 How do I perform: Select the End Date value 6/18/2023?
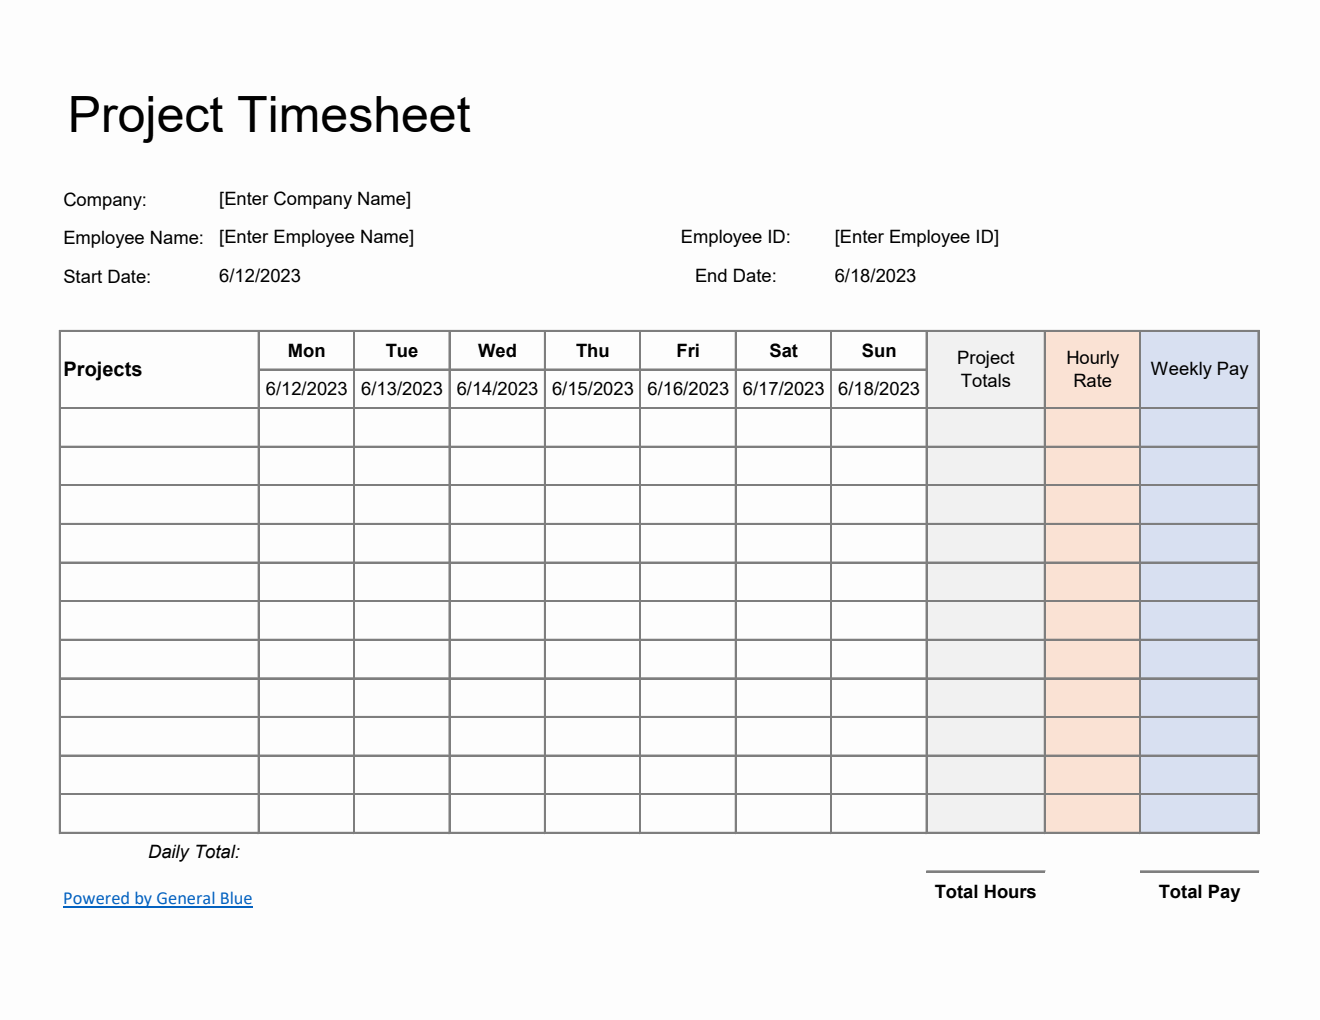874,276
